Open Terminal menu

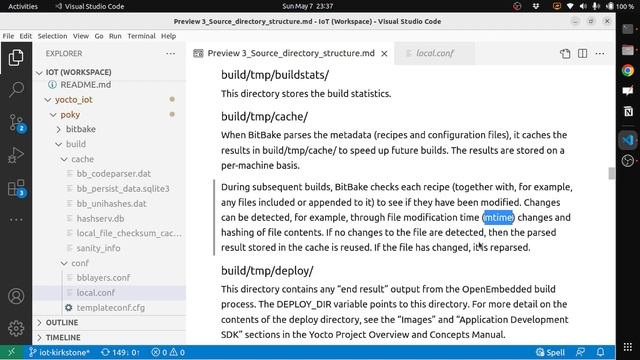(x=141, y=36)
